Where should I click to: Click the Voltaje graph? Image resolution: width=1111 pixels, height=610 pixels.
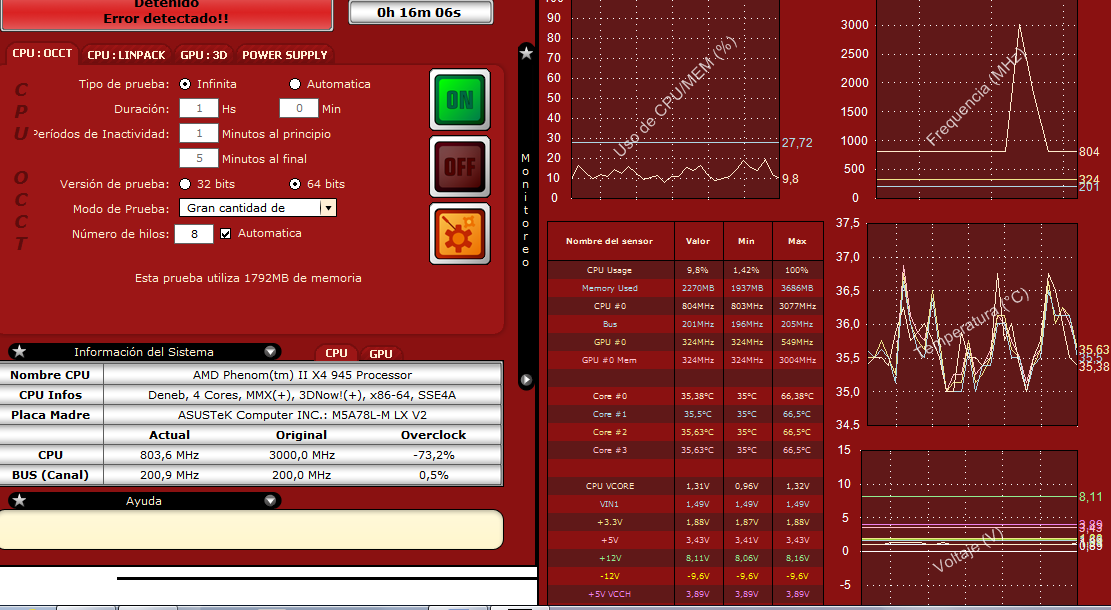[x=969, y=528]
